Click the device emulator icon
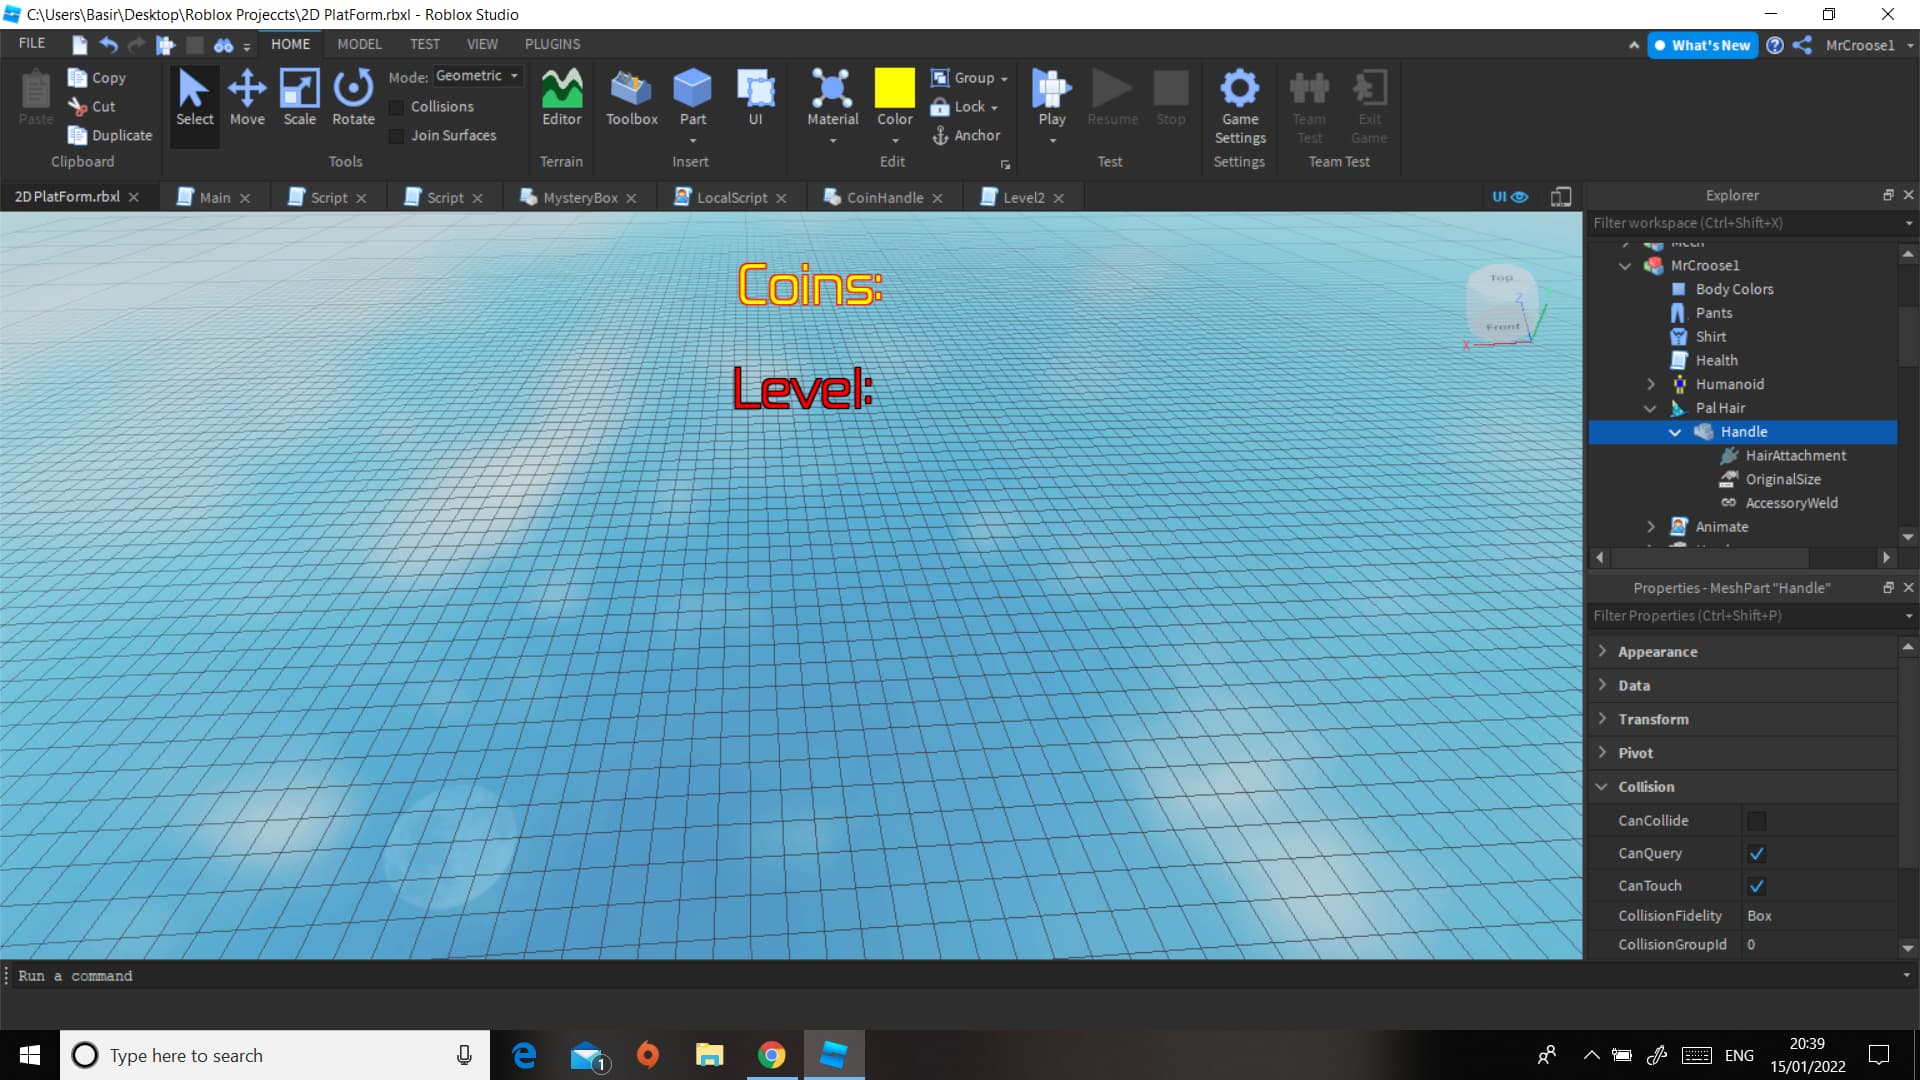The height and width of the screenshot is (1080, 1920). tap(1561, 197)
